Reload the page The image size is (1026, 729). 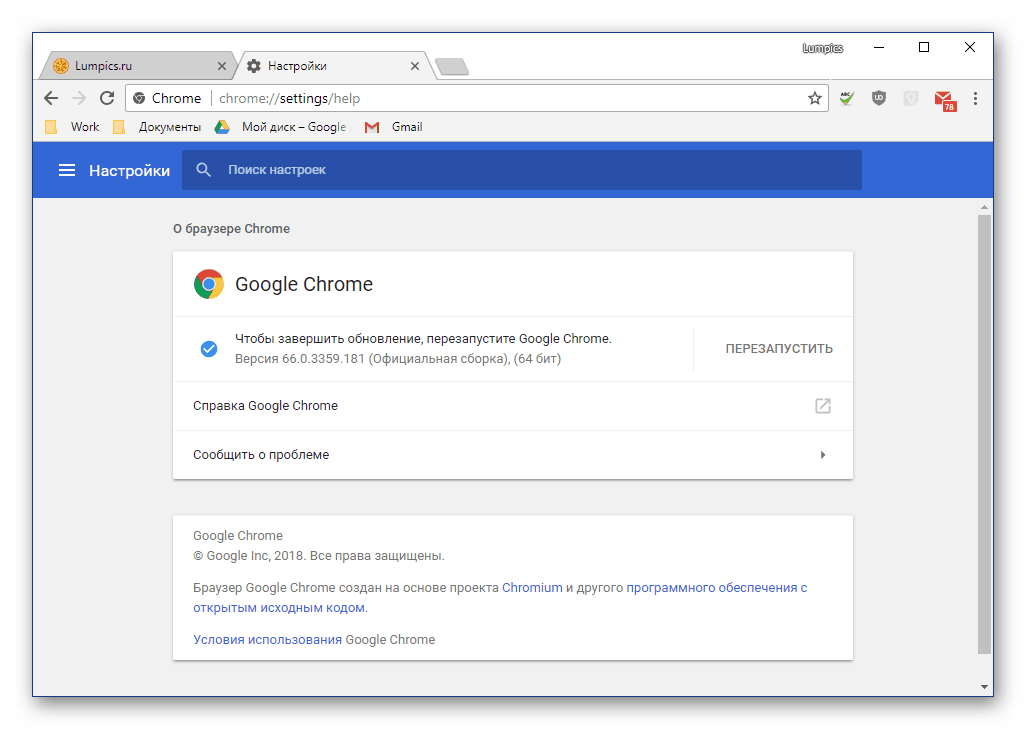[x=107, y=98]
